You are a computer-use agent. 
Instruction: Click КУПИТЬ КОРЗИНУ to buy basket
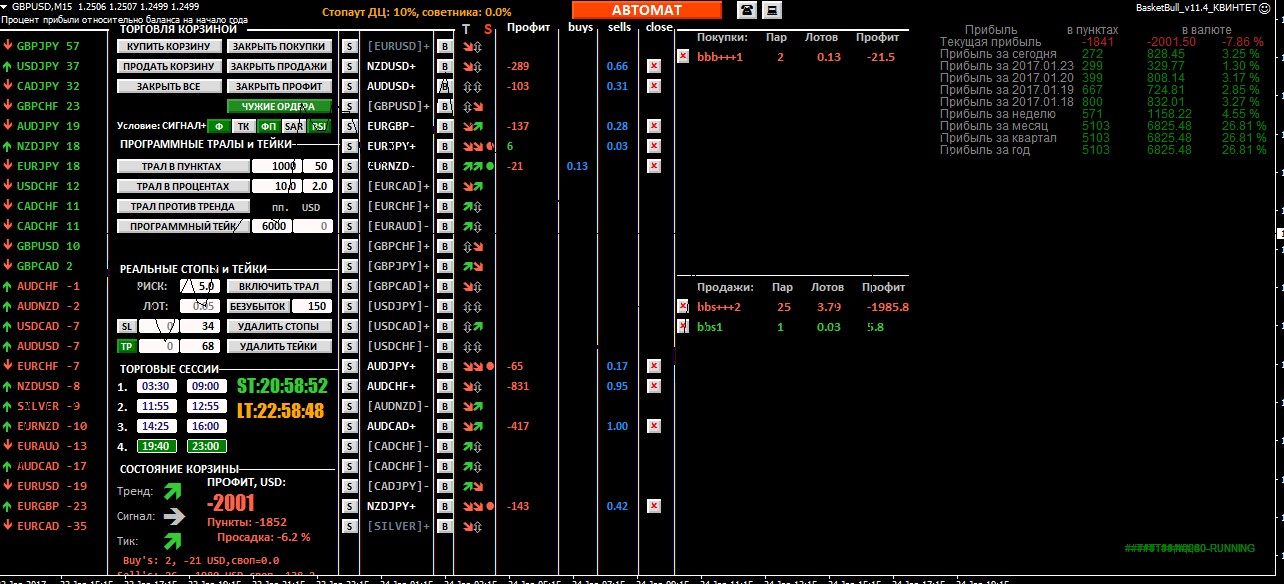pyautogui.click(x=168, y=46)
